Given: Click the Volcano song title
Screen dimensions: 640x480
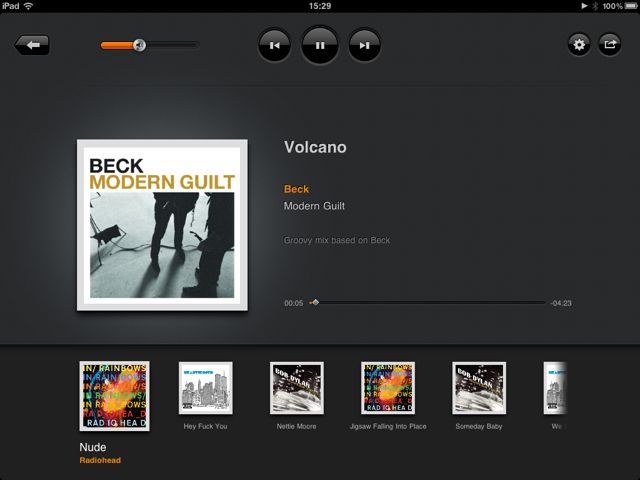Looking at the screenshot, I should [315, 147].
